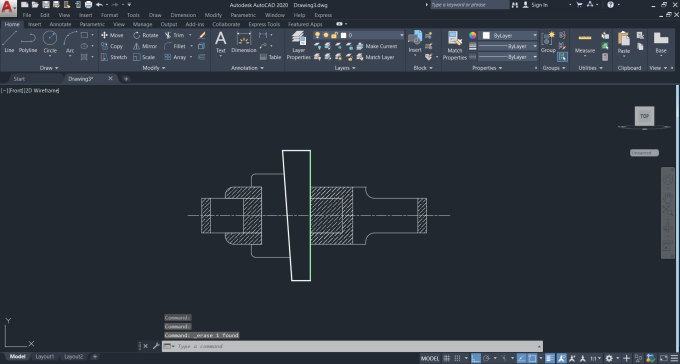
Task: Select the Text annotation tool
Action: (221, 42)
